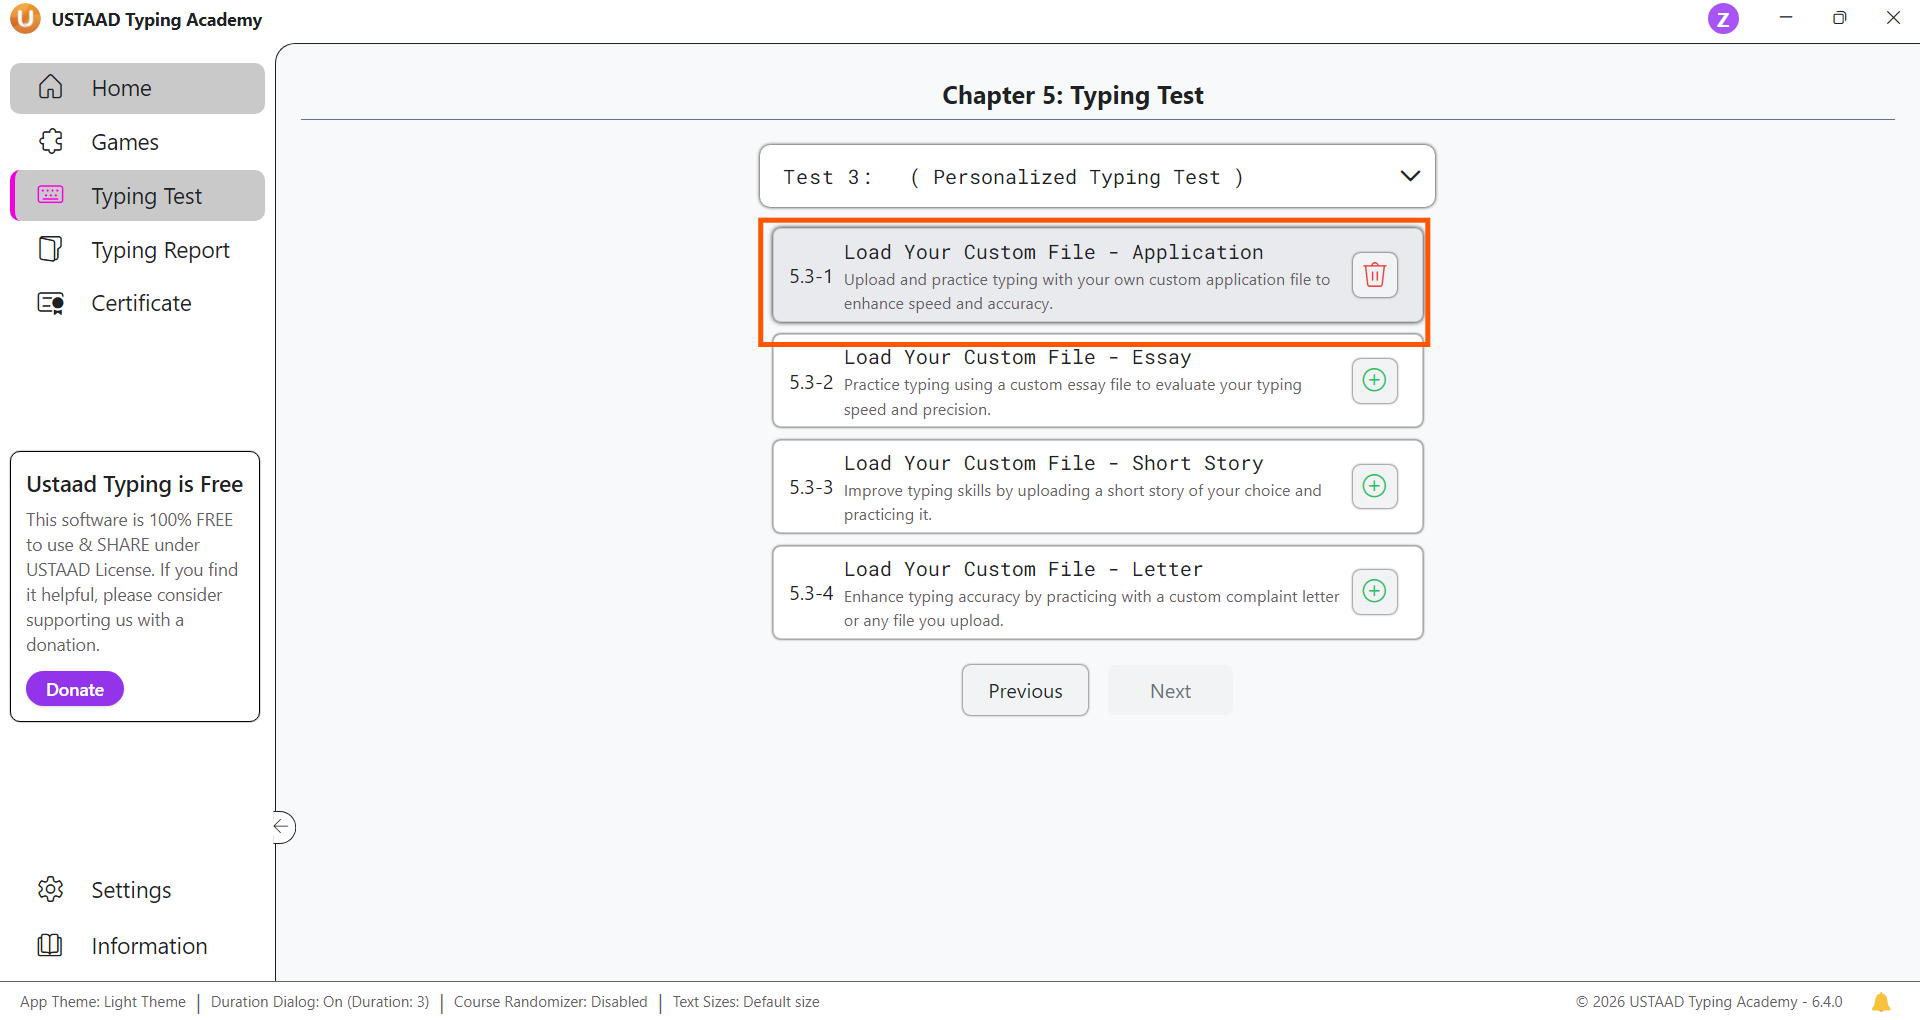Add a custom Short Story file

pyautogui.click(x=1374, y=487)
